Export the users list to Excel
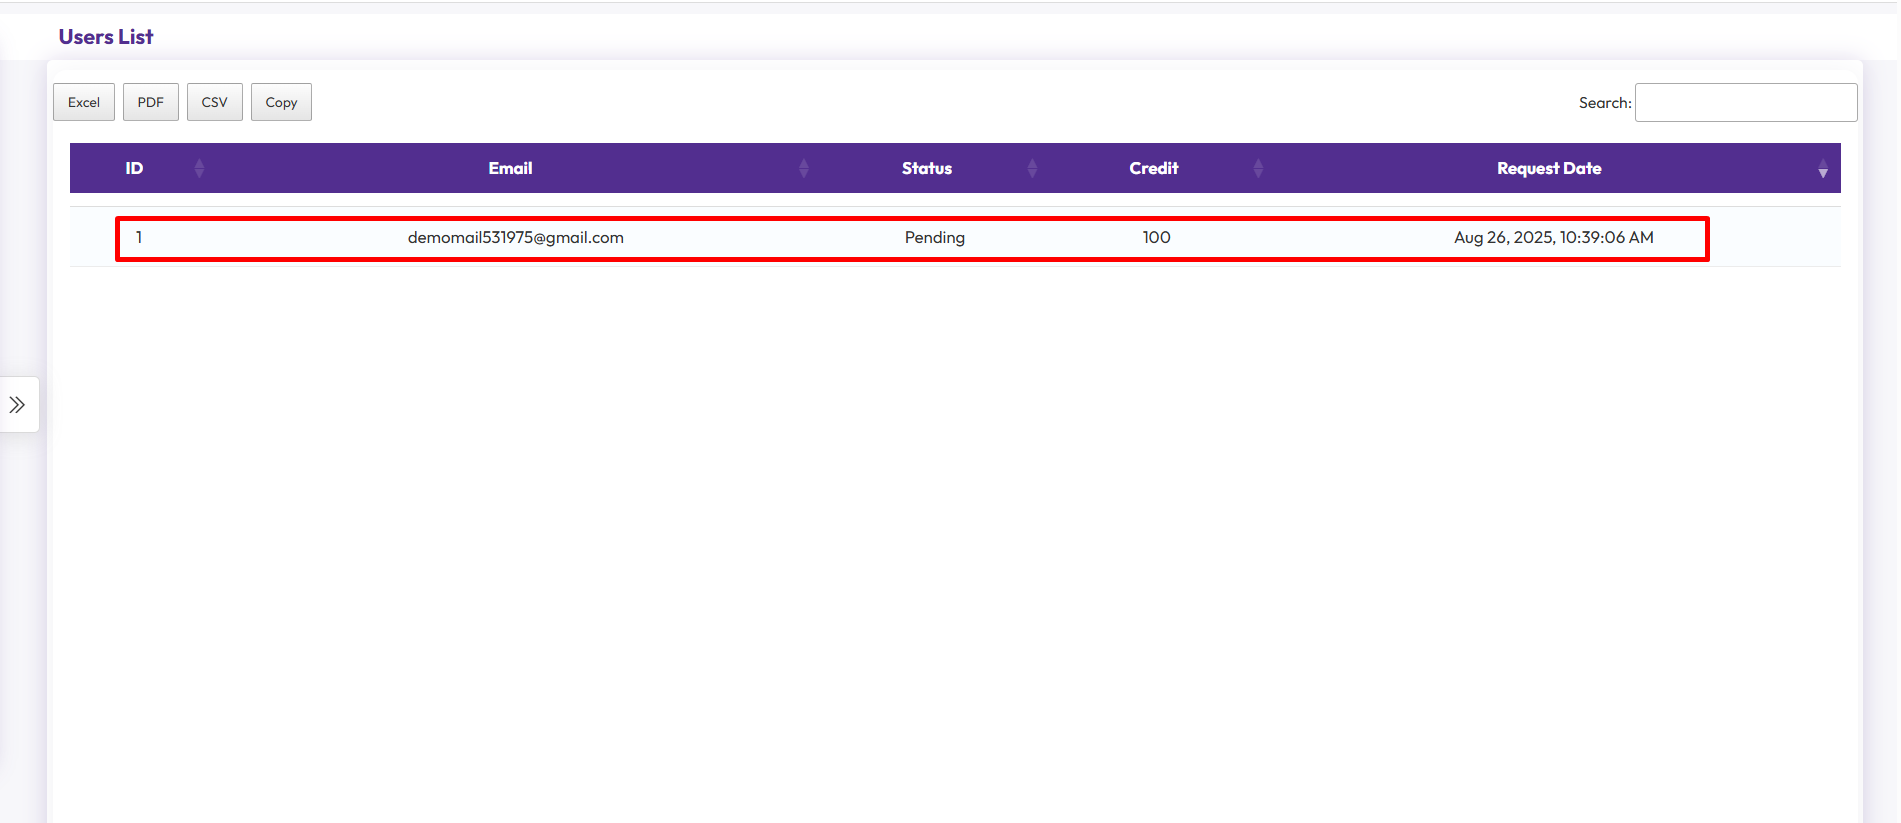Screen dimensions: 1901x823 (84, 102)
